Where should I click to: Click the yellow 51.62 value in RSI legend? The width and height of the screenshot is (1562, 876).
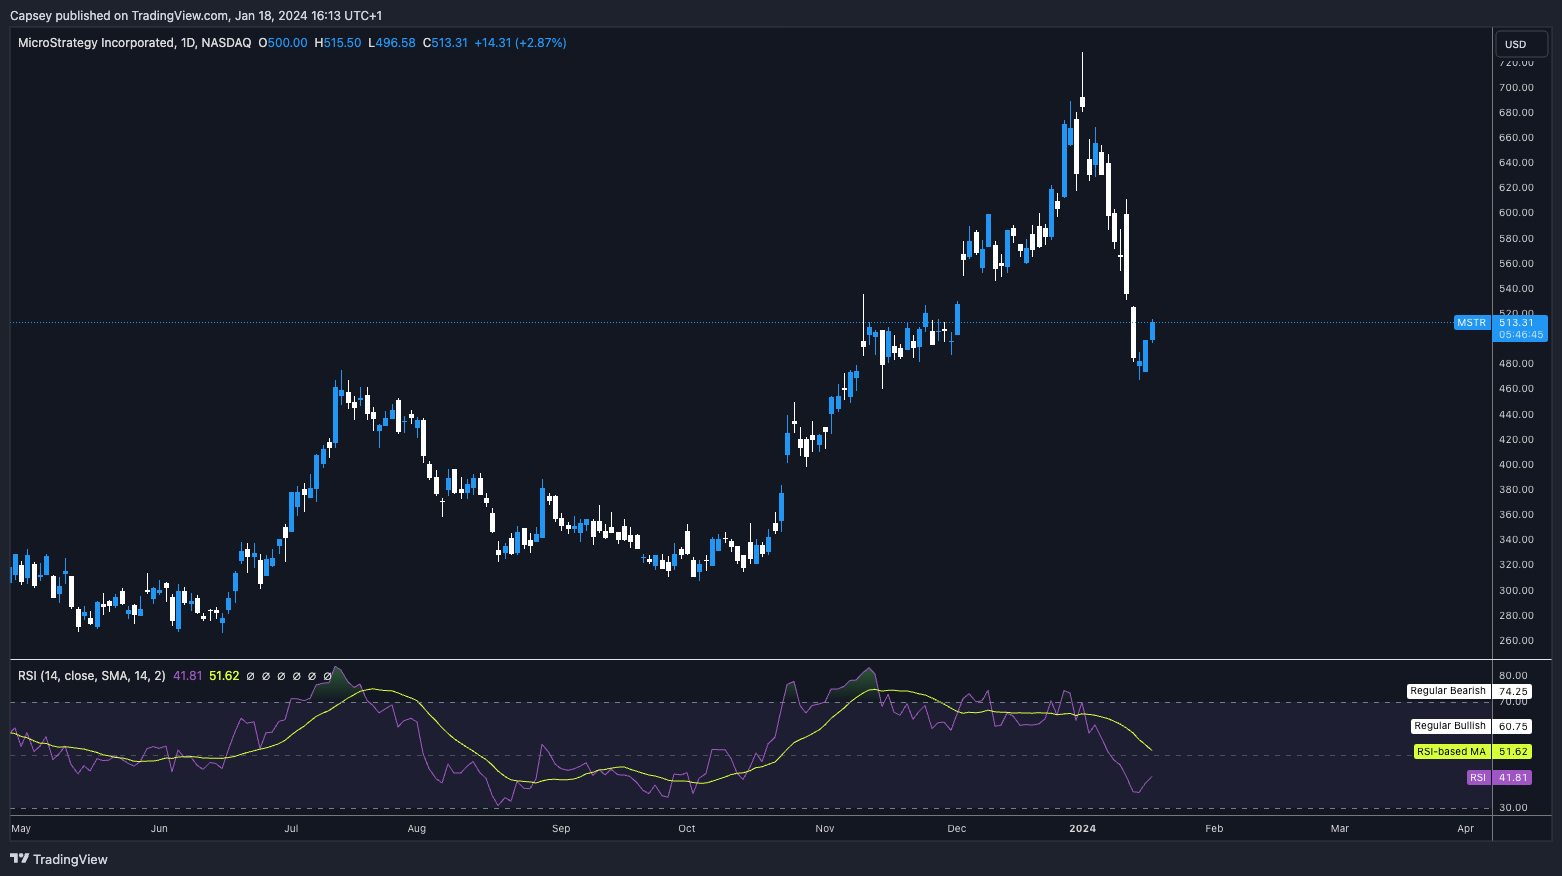click(x=224, y=676)
